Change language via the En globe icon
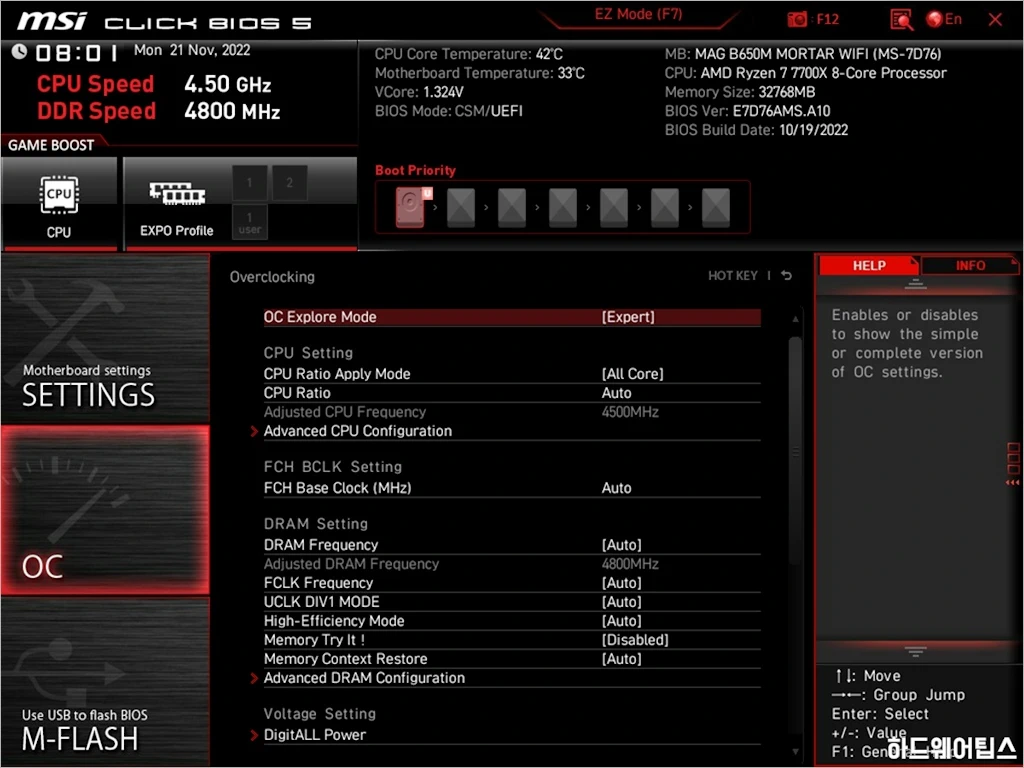1024x768 pixels. tap(944, 20)
